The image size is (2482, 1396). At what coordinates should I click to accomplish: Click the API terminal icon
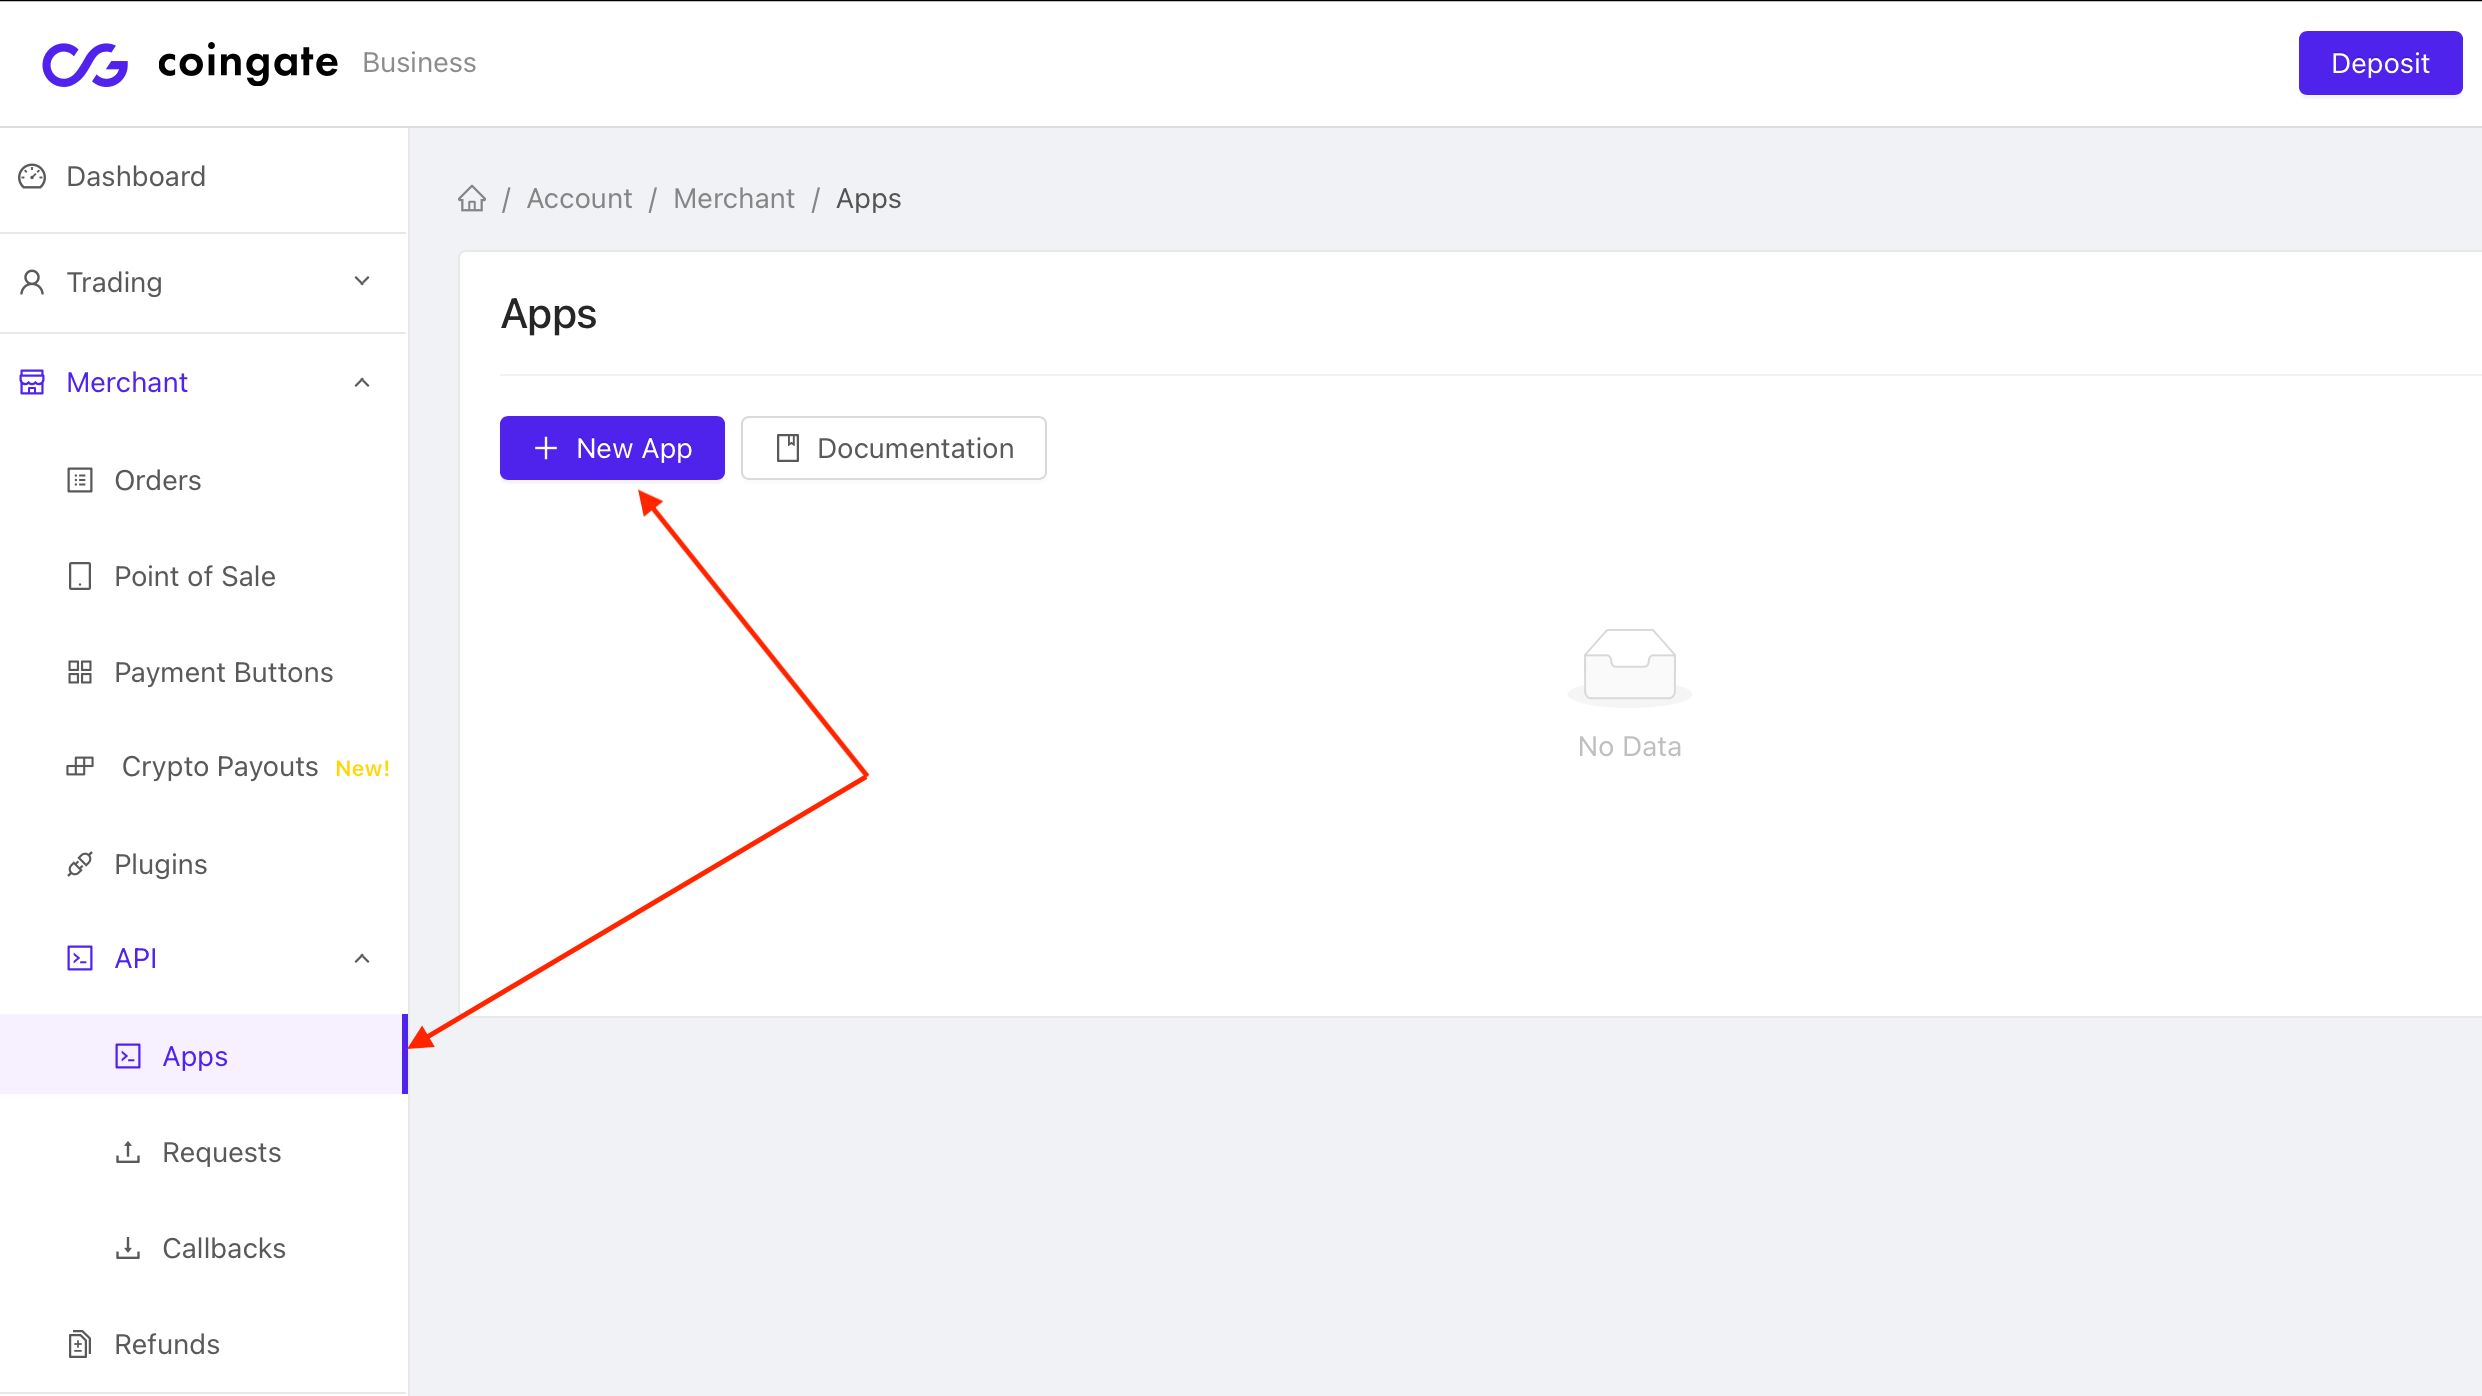click(x=80, y=958)
